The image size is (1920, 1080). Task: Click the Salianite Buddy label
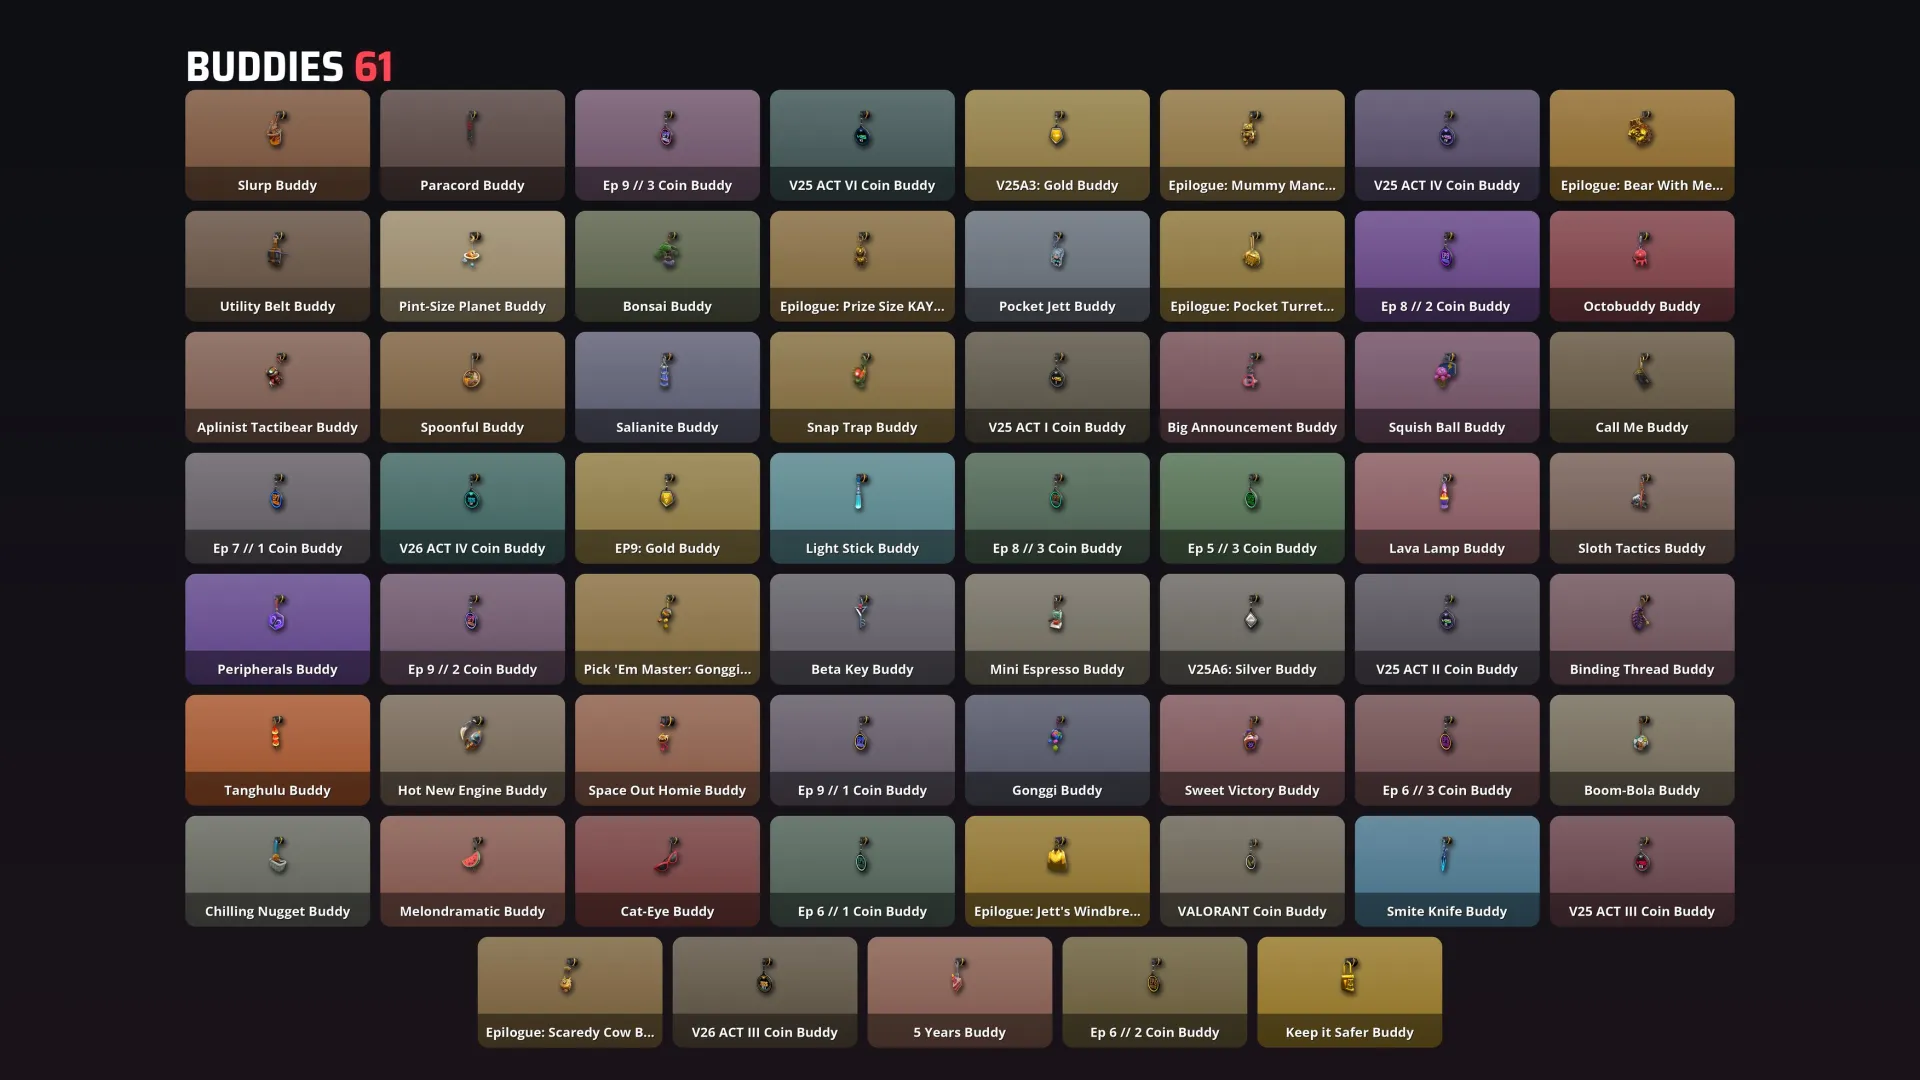[x=667, y=427]
